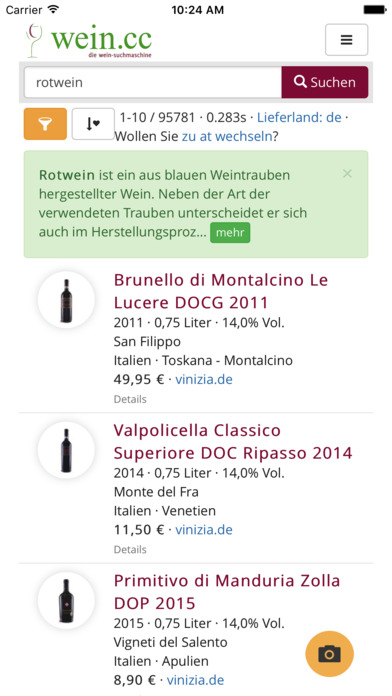Open the Lieferland: de link

click(299, 117)
